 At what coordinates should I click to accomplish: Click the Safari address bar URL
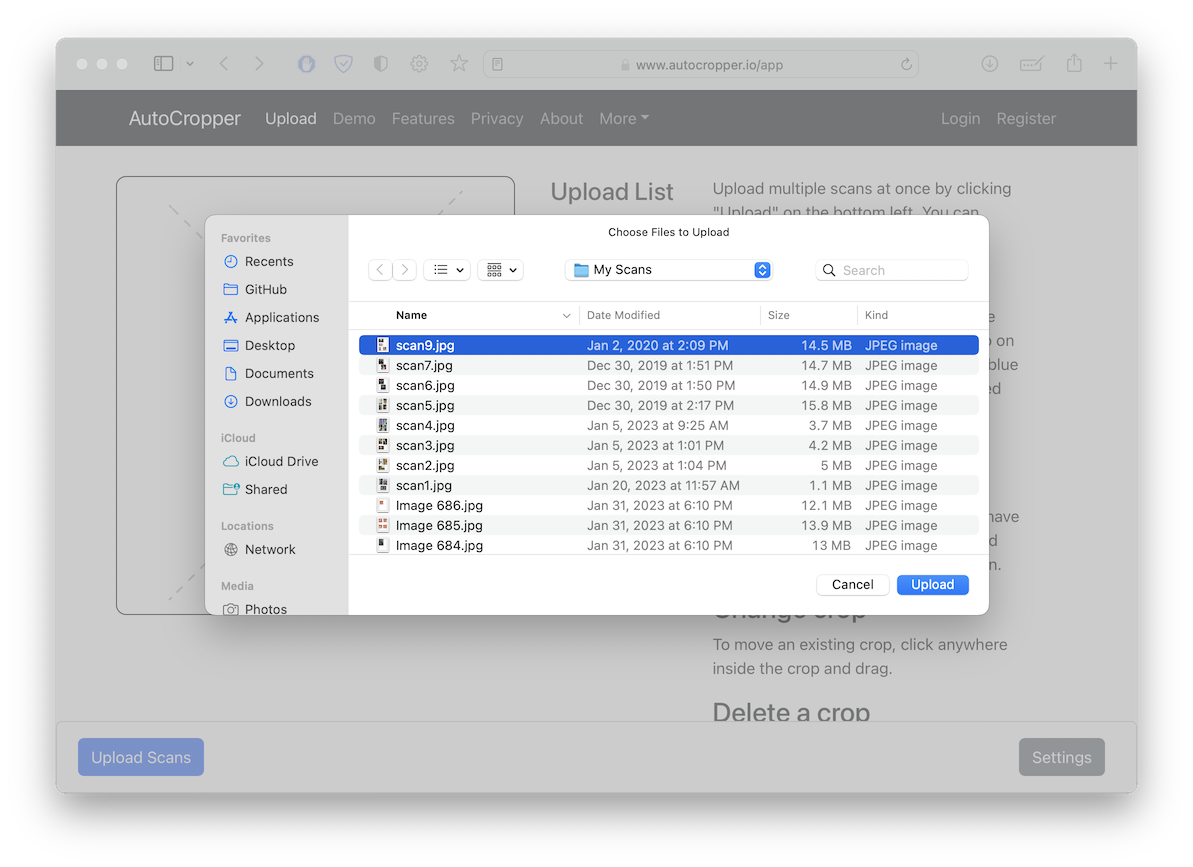tap(709, 65)
